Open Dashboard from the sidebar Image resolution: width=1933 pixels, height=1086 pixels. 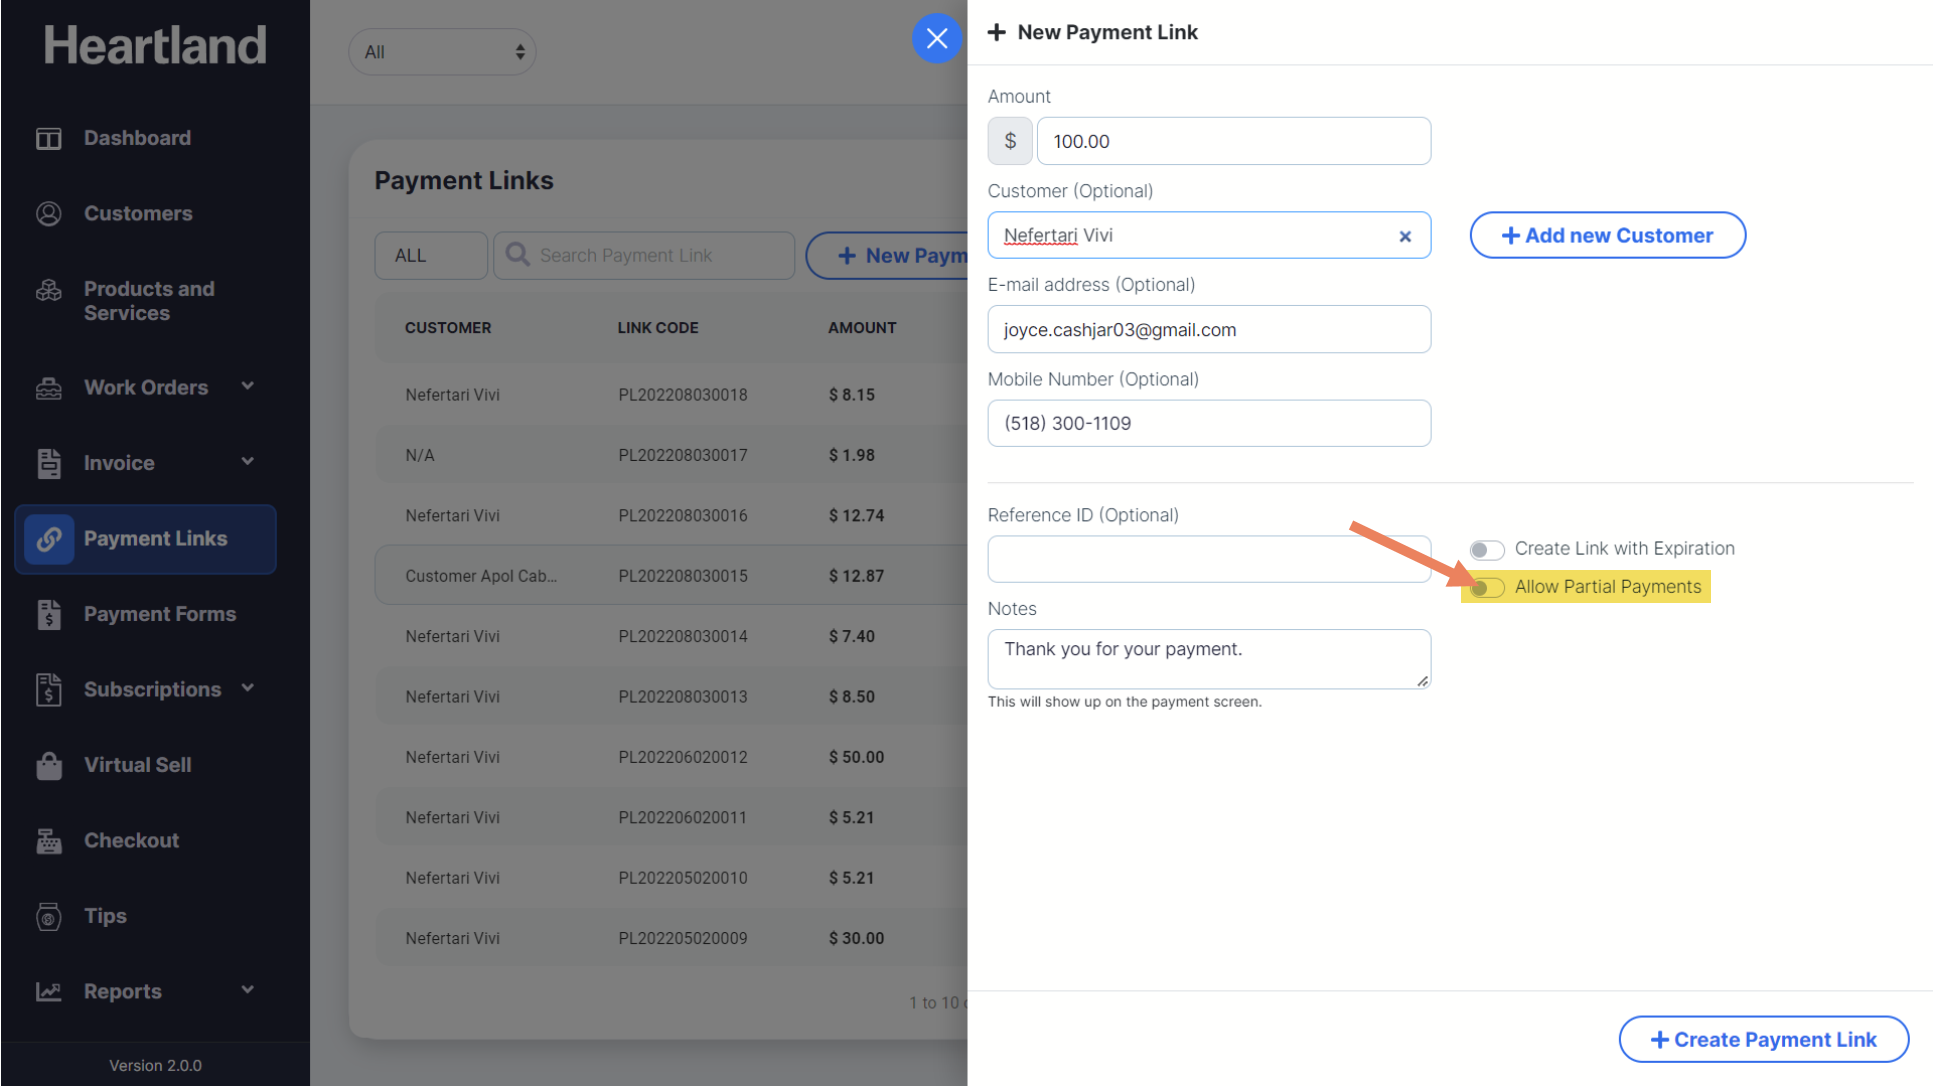pos(137,138)
